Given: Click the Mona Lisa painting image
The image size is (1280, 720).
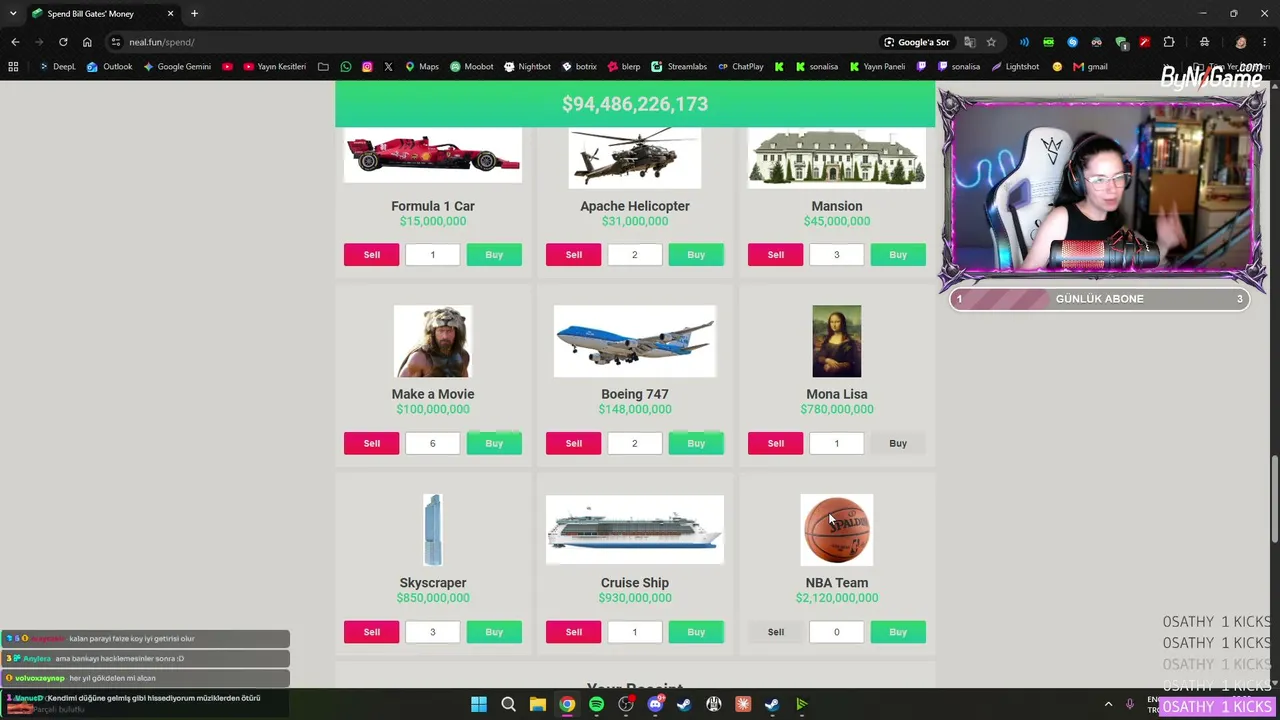Looking at the screenshot, I should tap(837, 341).
